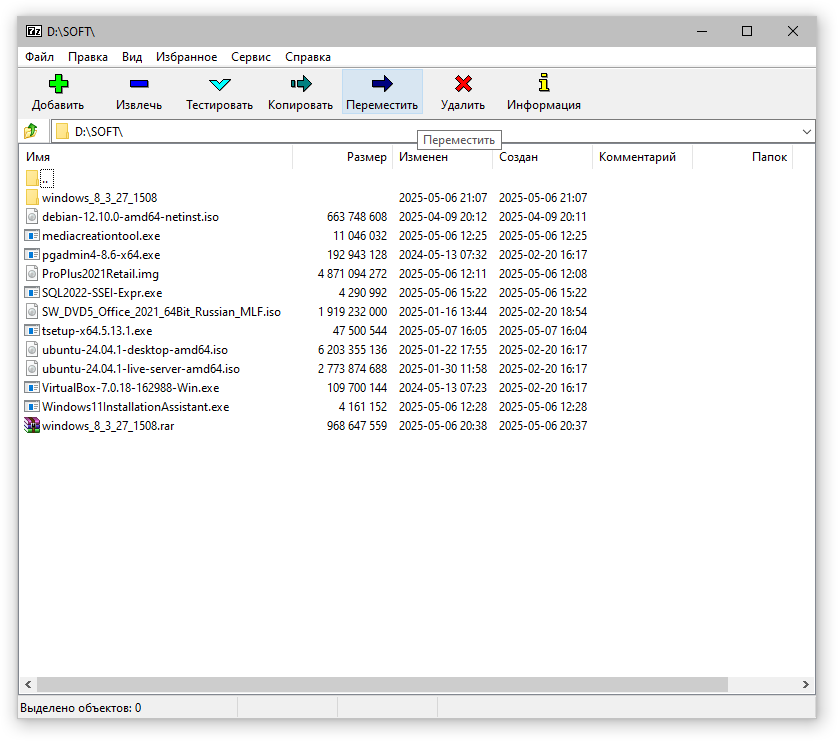Click the Тестировать checkmark icon
838x741 pixels.
click(x=220, y=84)
